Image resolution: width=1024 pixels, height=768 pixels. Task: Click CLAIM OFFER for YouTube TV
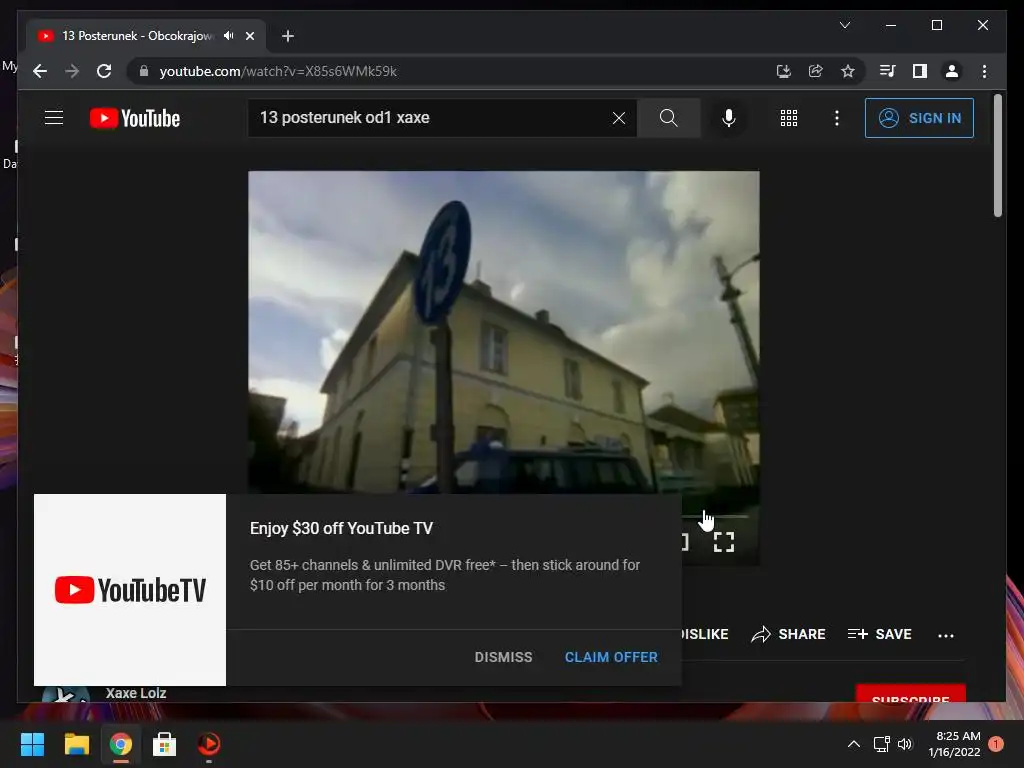(x=611, y=657)
